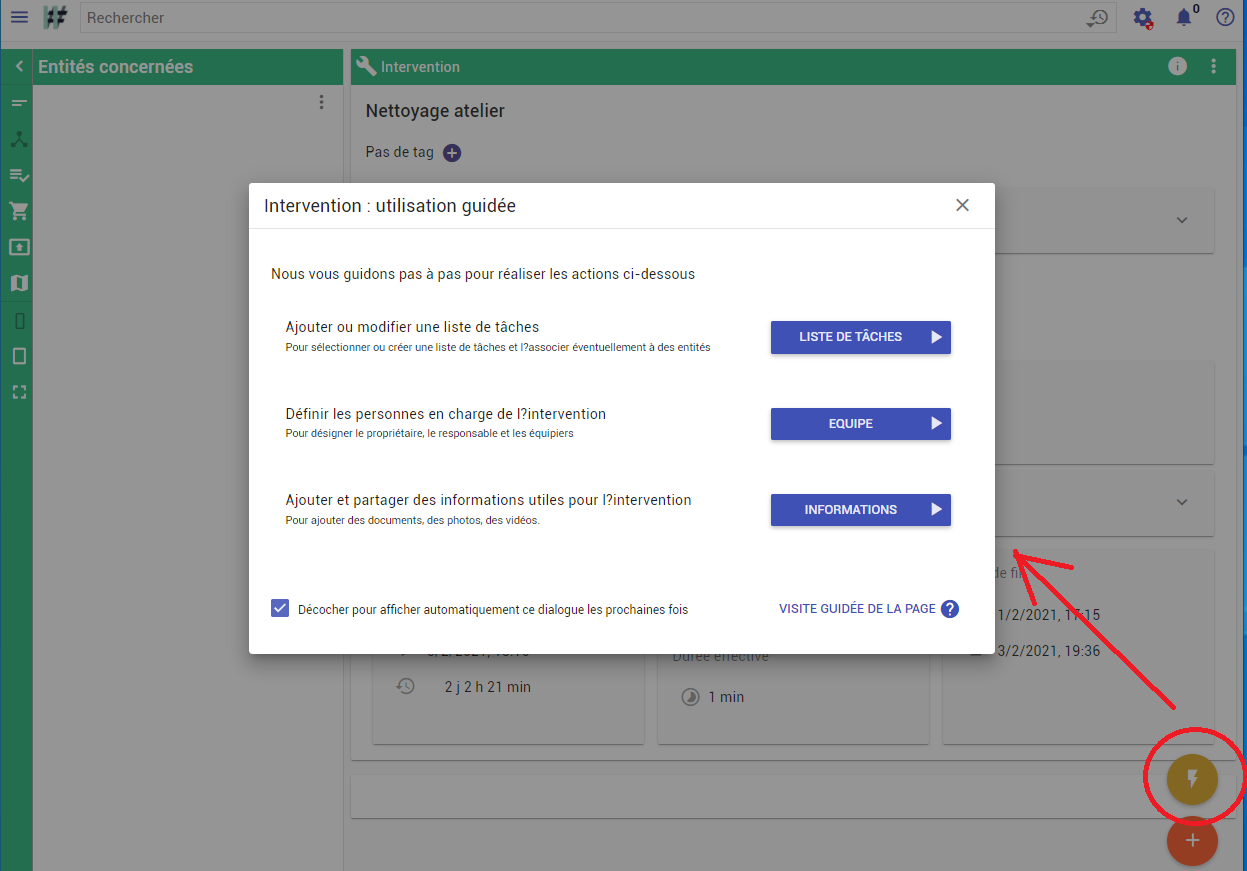Close the guided usage dialog
Screen dimensions: 1247x871
963,205
